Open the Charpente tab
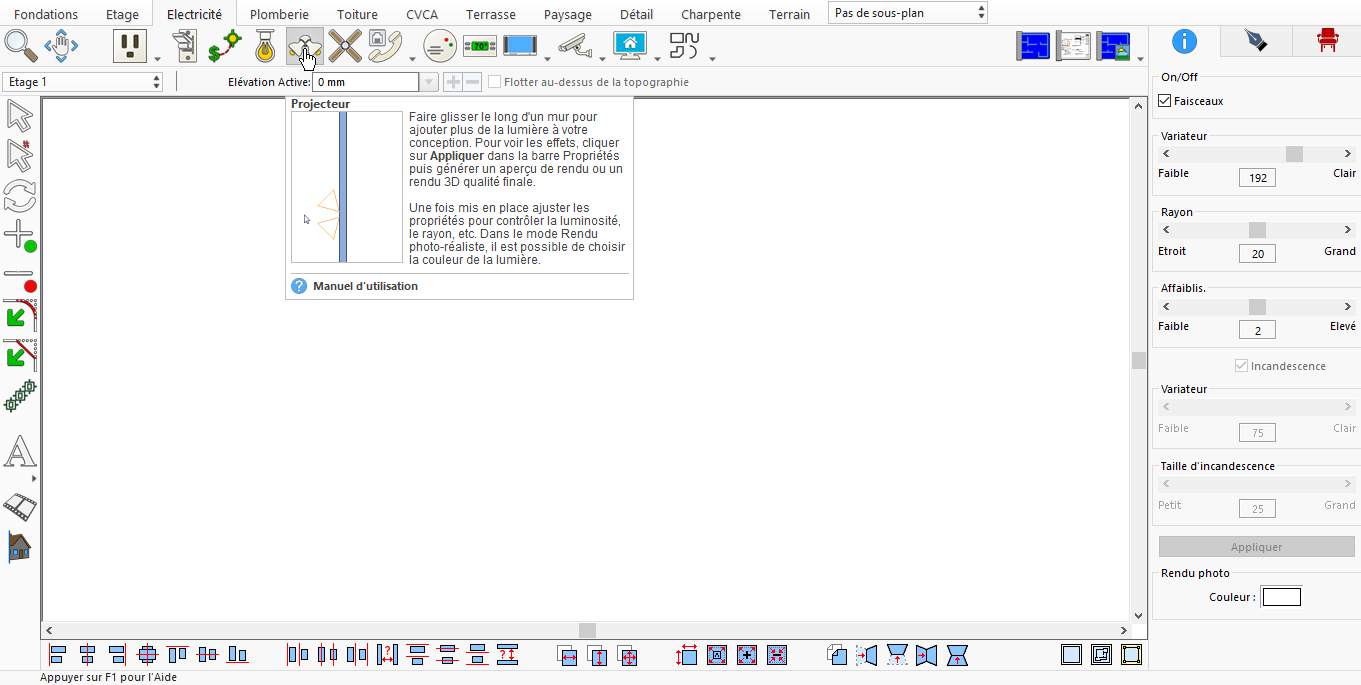The width and height of the screenshot is (1361, 685). [711, 14]
